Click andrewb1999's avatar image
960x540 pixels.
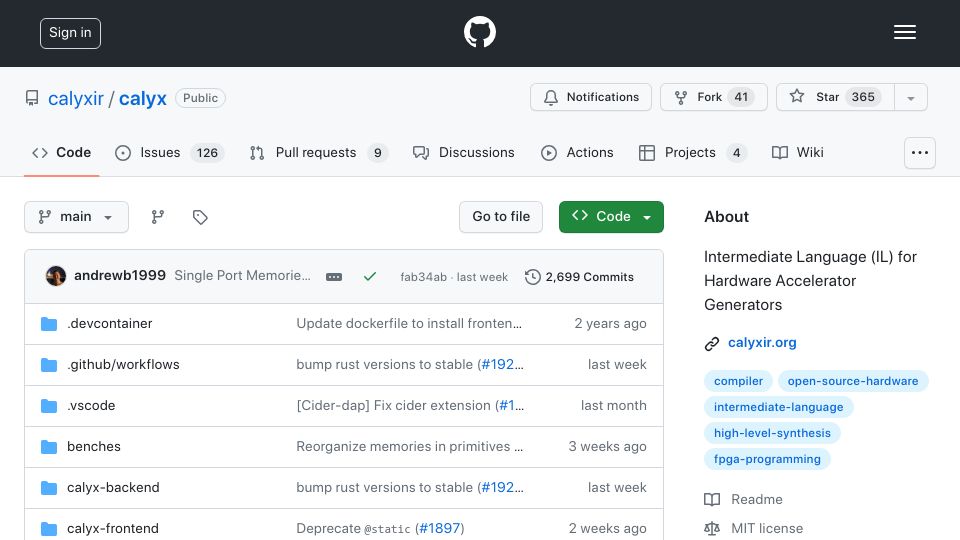(56, 276)
